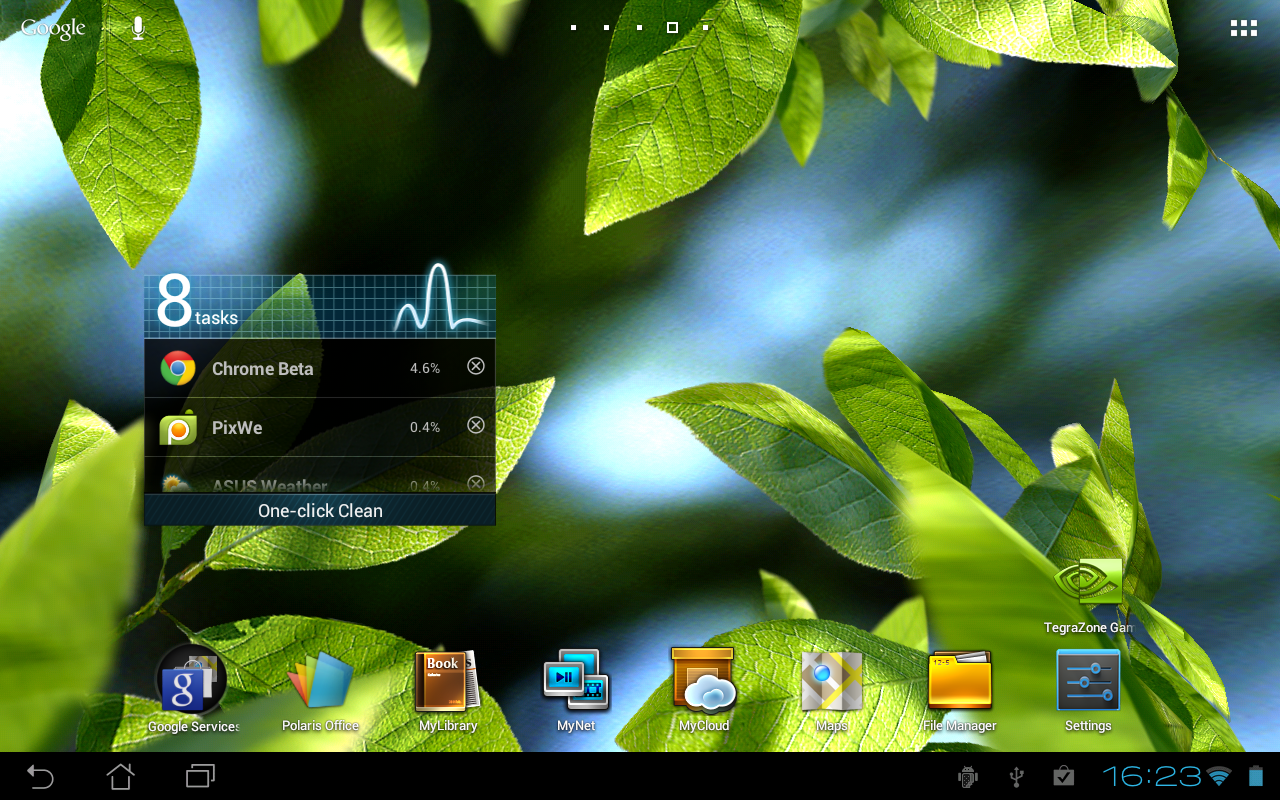Open MyCloud app icon

[x=704, y=681]
